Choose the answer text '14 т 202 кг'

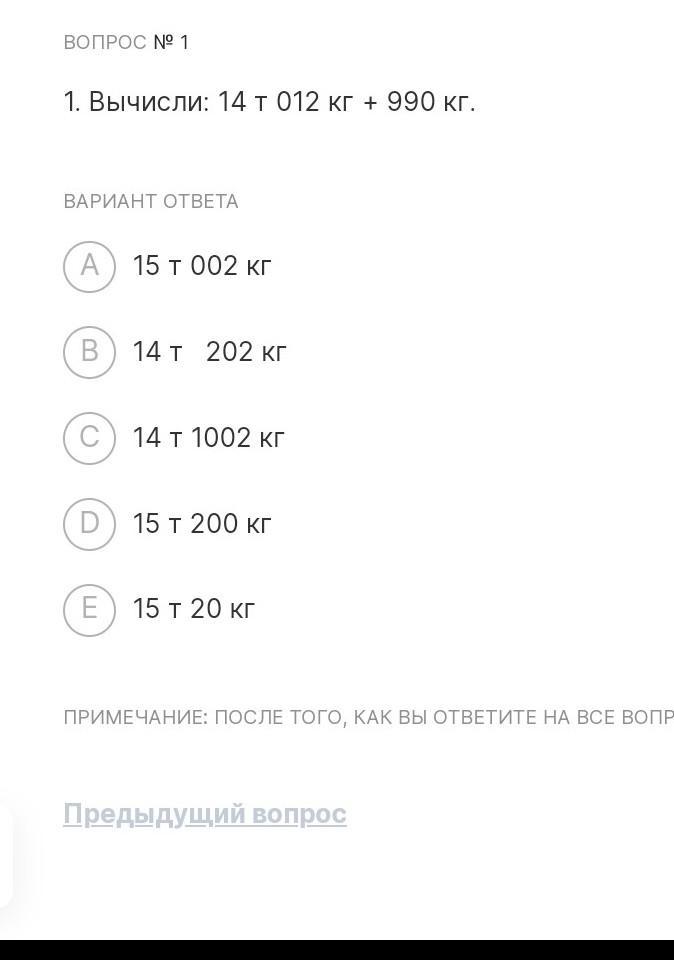pos(209,352)
